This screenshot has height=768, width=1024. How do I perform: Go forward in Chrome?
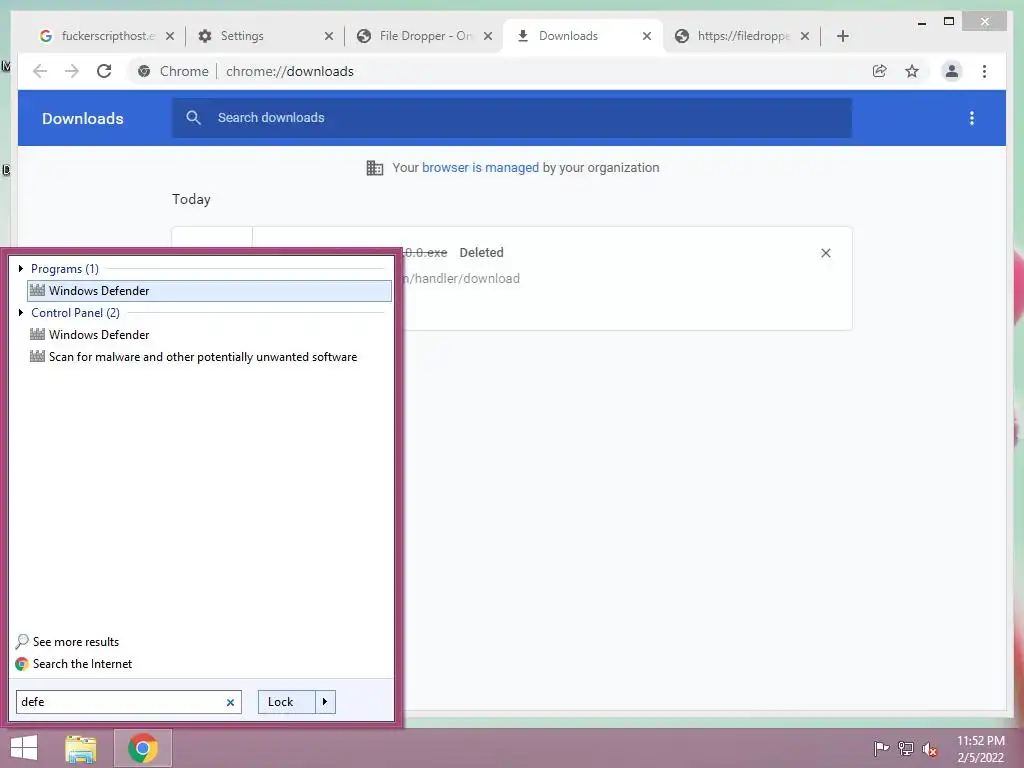[72, 71]
